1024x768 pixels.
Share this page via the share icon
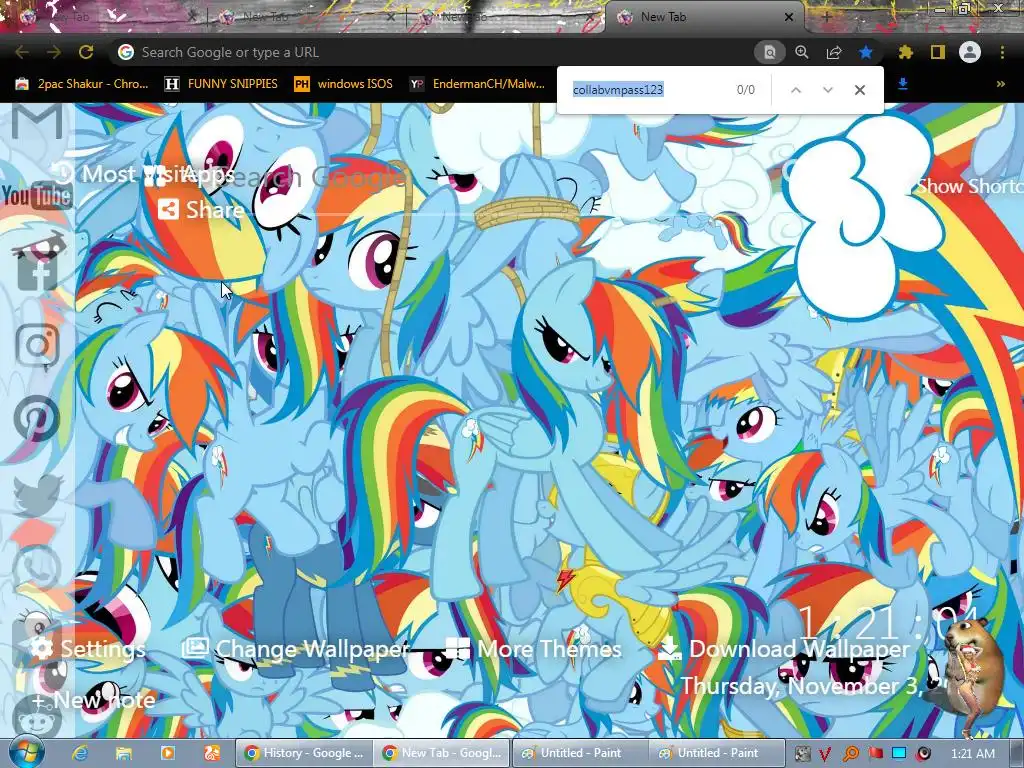point(834,52)
